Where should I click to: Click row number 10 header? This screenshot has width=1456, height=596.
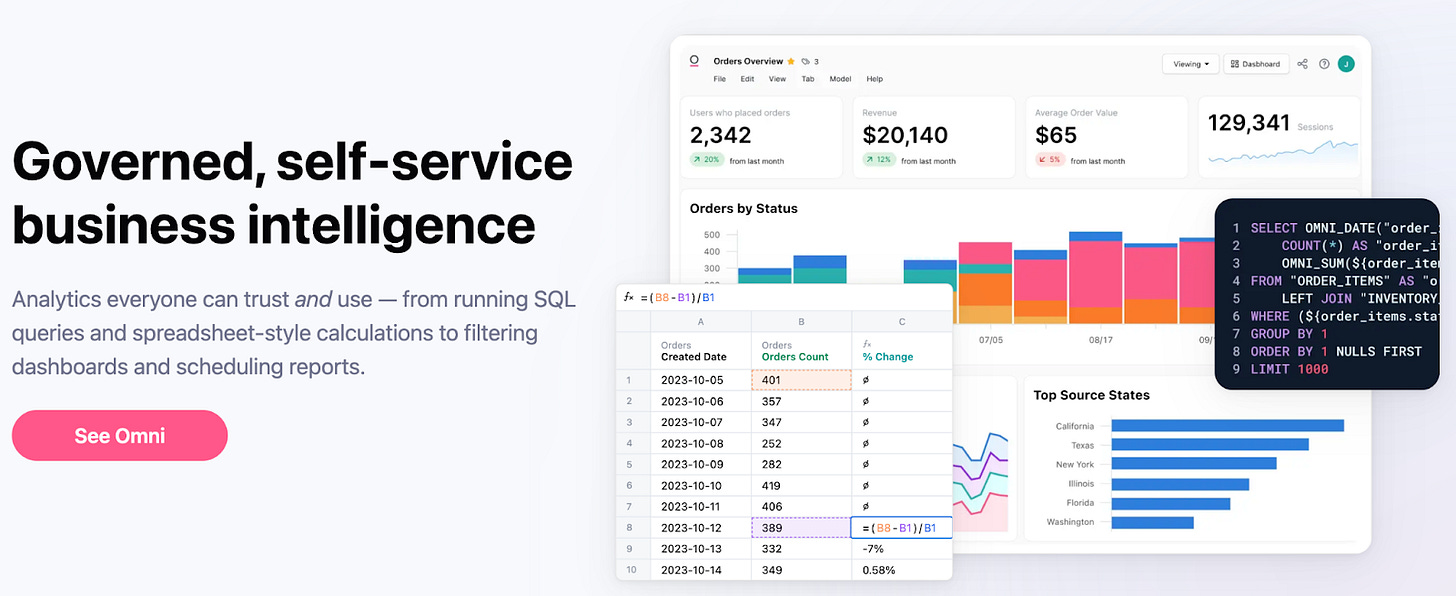pos(632,570)
